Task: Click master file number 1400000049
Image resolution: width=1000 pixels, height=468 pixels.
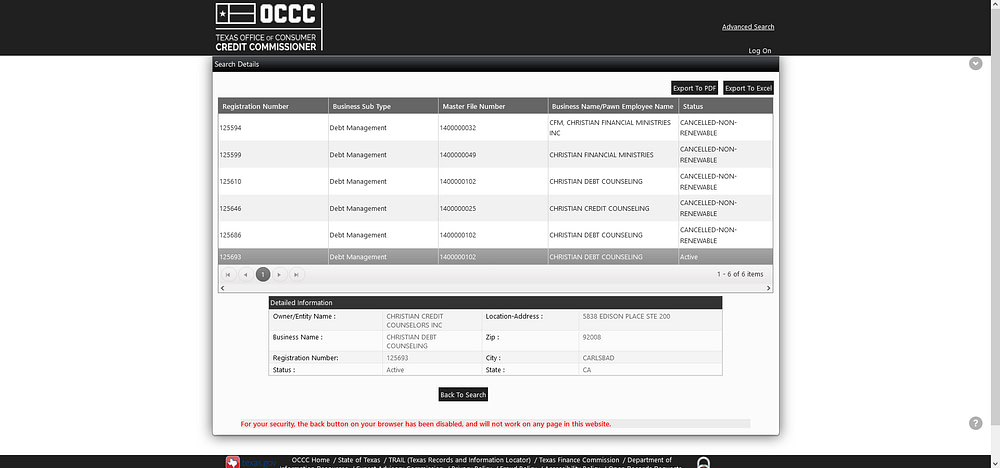Action: pos(458,155)
